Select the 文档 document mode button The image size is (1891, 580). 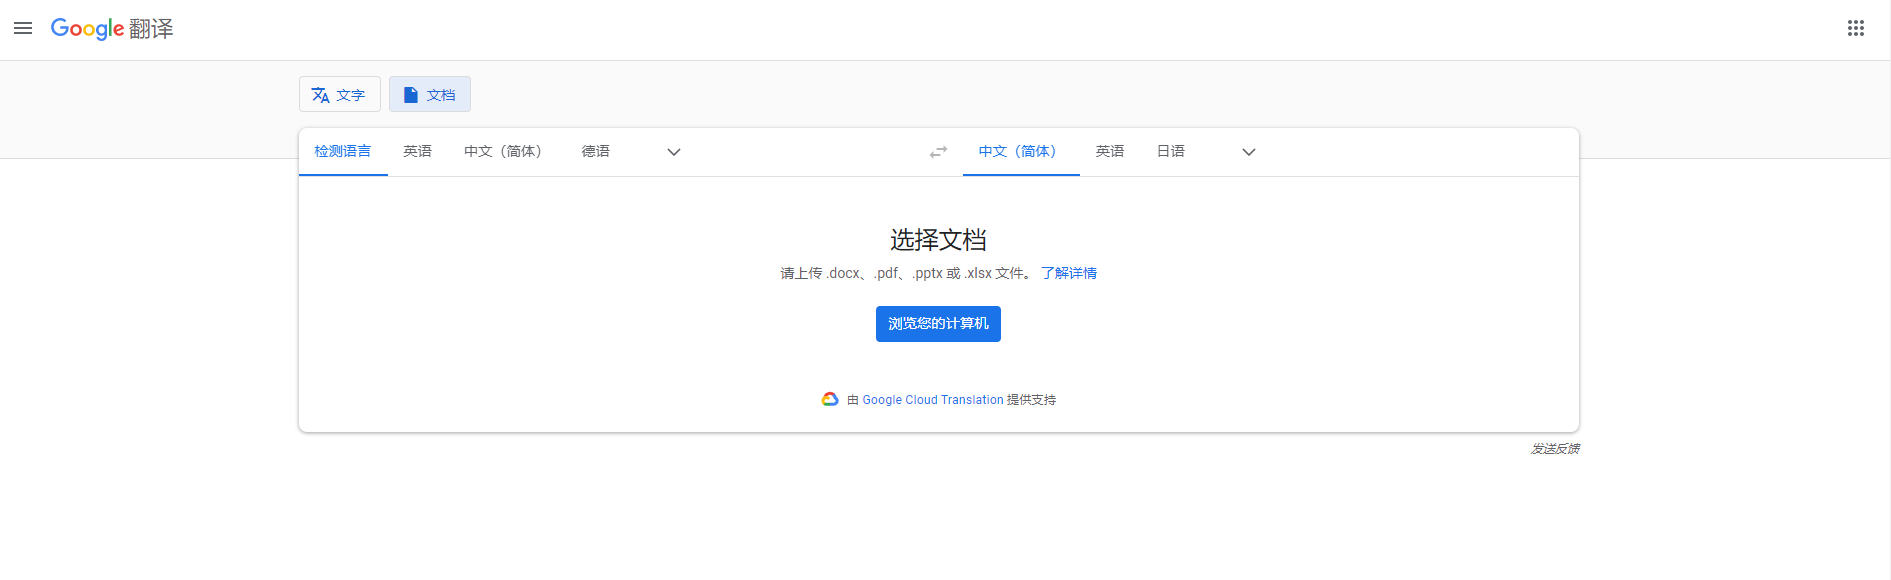tap(430, 95)
